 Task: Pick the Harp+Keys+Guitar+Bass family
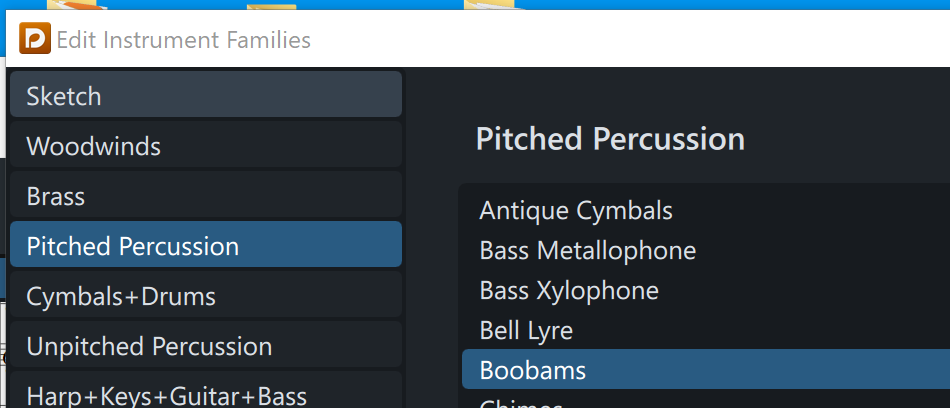[x=205, y=394]
